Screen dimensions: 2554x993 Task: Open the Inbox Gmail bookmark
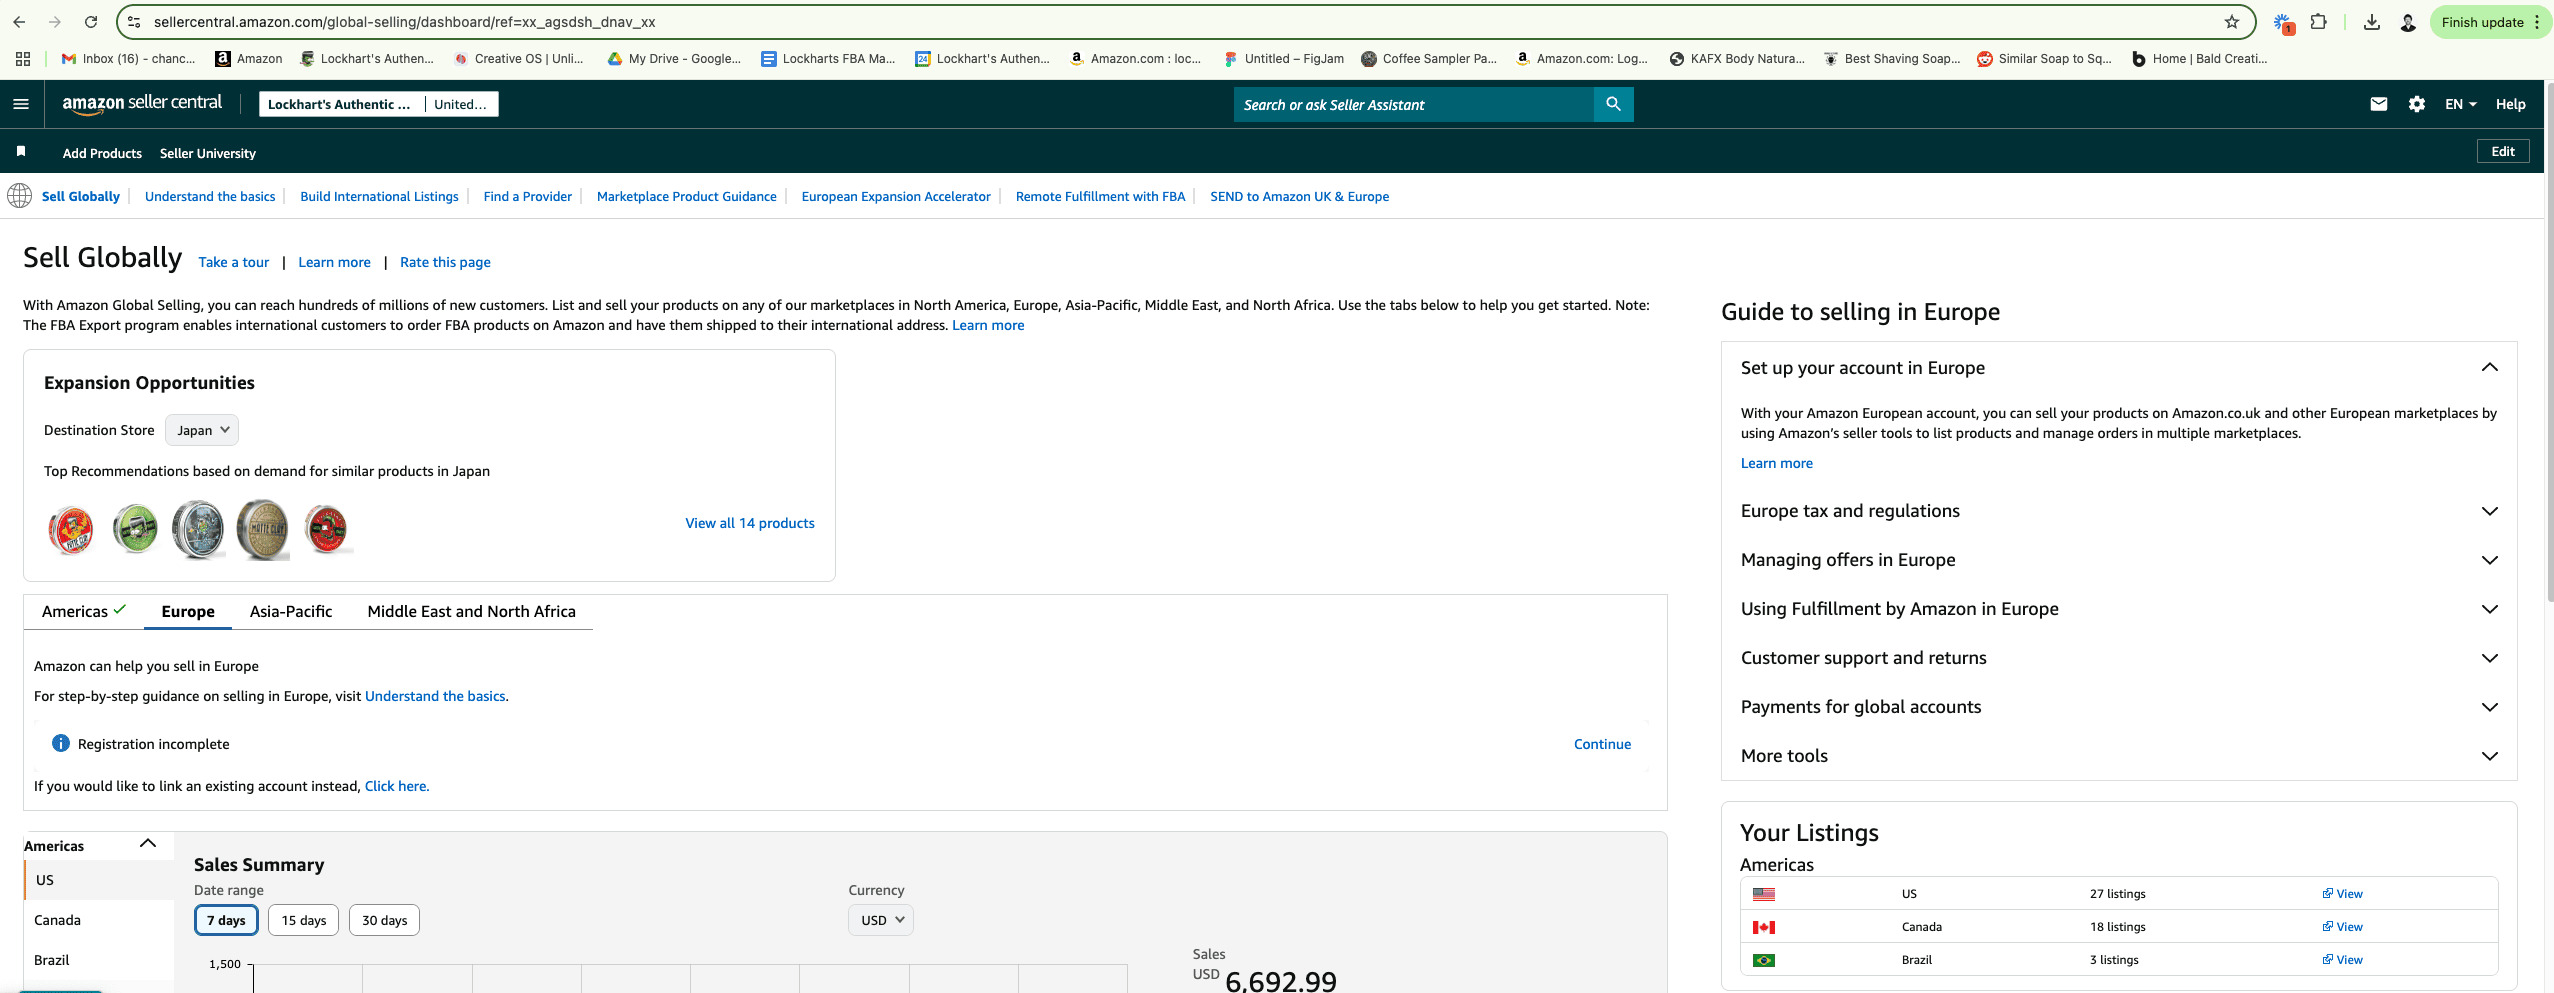[128, 59]
